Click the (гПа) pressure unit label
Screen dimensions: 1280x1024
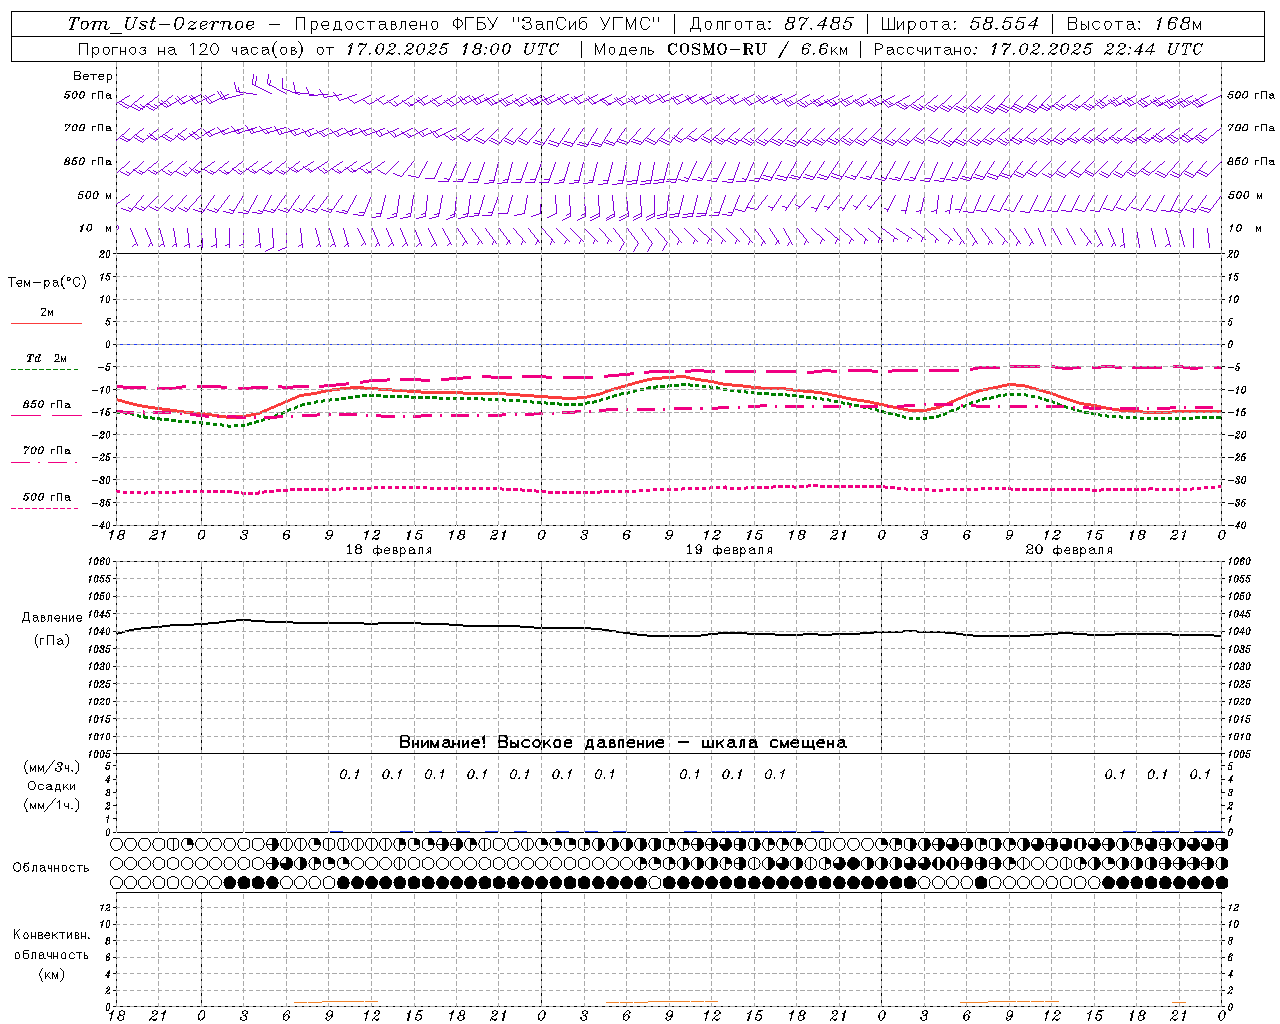click(52, 641)
